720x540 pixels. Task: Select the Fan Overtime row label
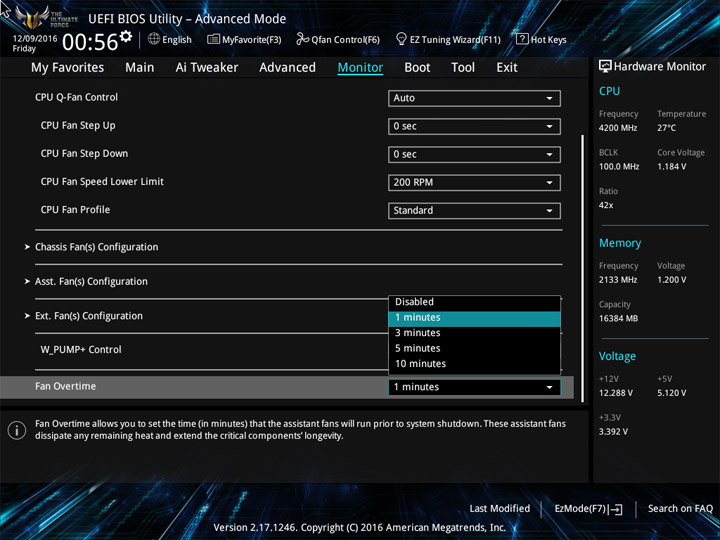(66, 387)
